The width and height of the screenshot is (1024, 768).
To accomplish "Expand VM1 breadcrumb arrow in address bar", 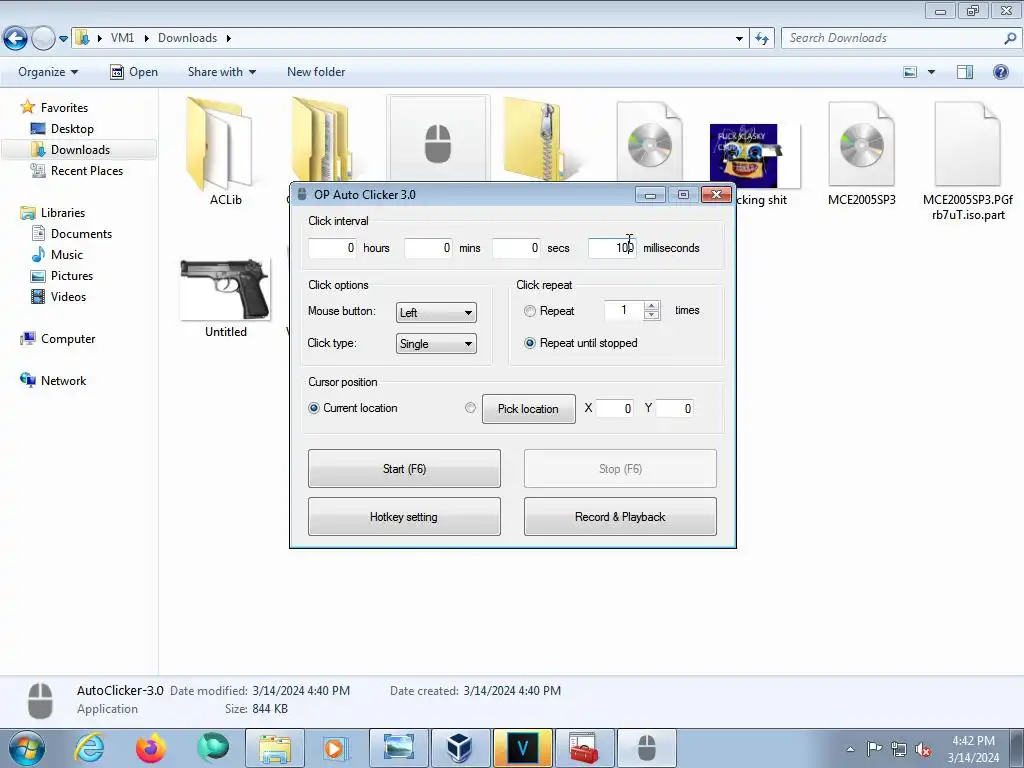I will coord(146,39).
